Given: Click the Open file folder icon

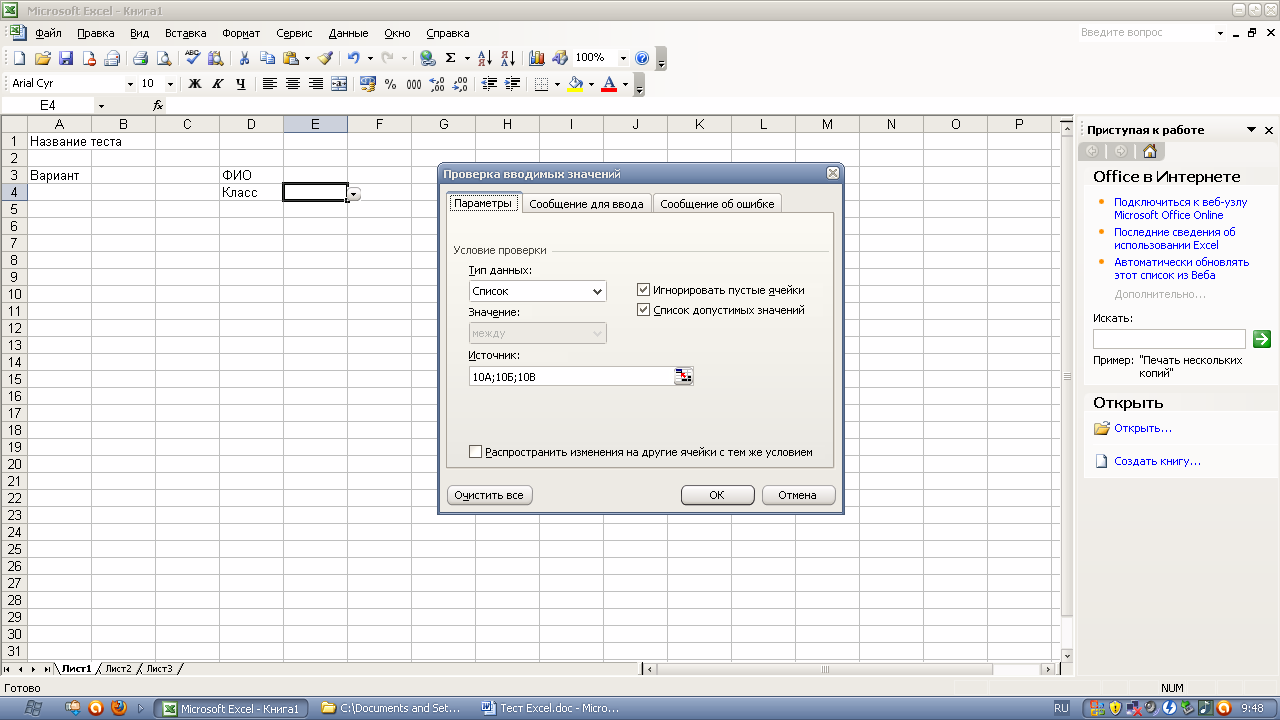Looking at the screenshot, I should tap(43, 58).
